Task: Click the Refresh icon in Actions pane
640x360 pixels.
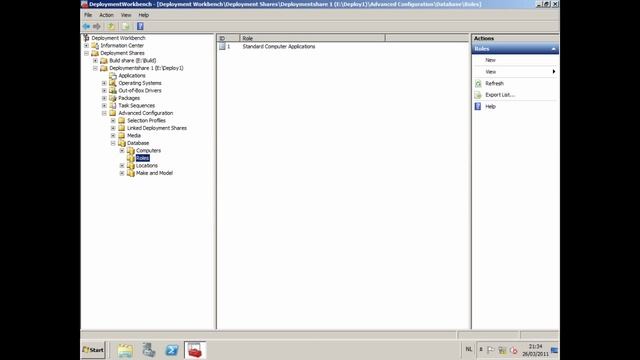Action: (478, 83)
